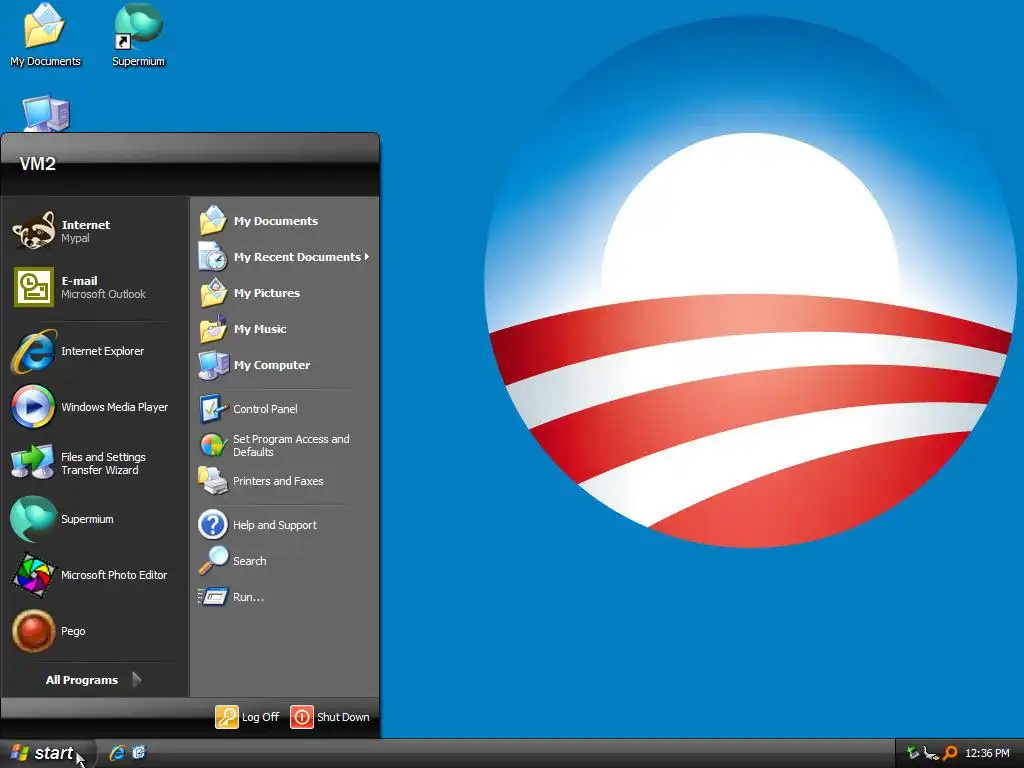The image size is (1024, 768).
Task: Click All Programs label
Action: [82, 680]
